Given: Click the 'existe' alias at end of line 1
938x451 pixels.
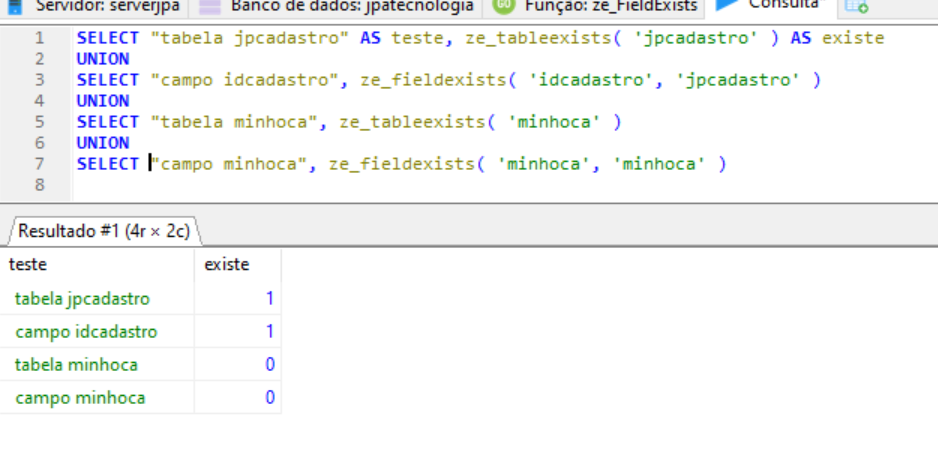Looking at the screenshot, I should tap(853, 38).
